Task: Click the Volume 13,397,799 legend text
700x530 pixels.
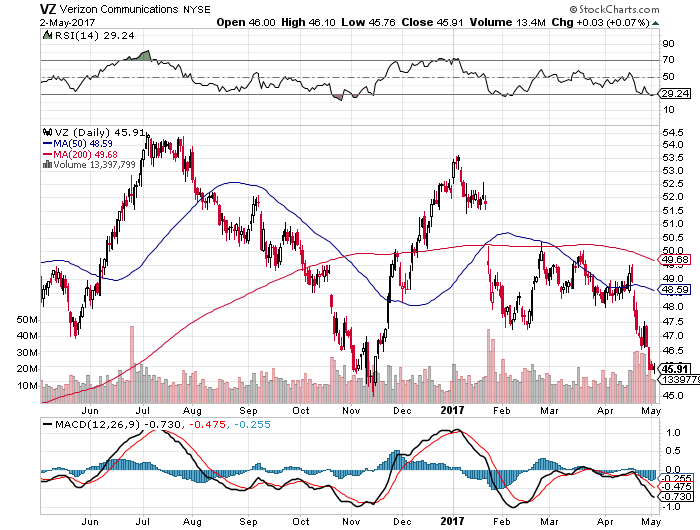Action: [x=95, y=164]
